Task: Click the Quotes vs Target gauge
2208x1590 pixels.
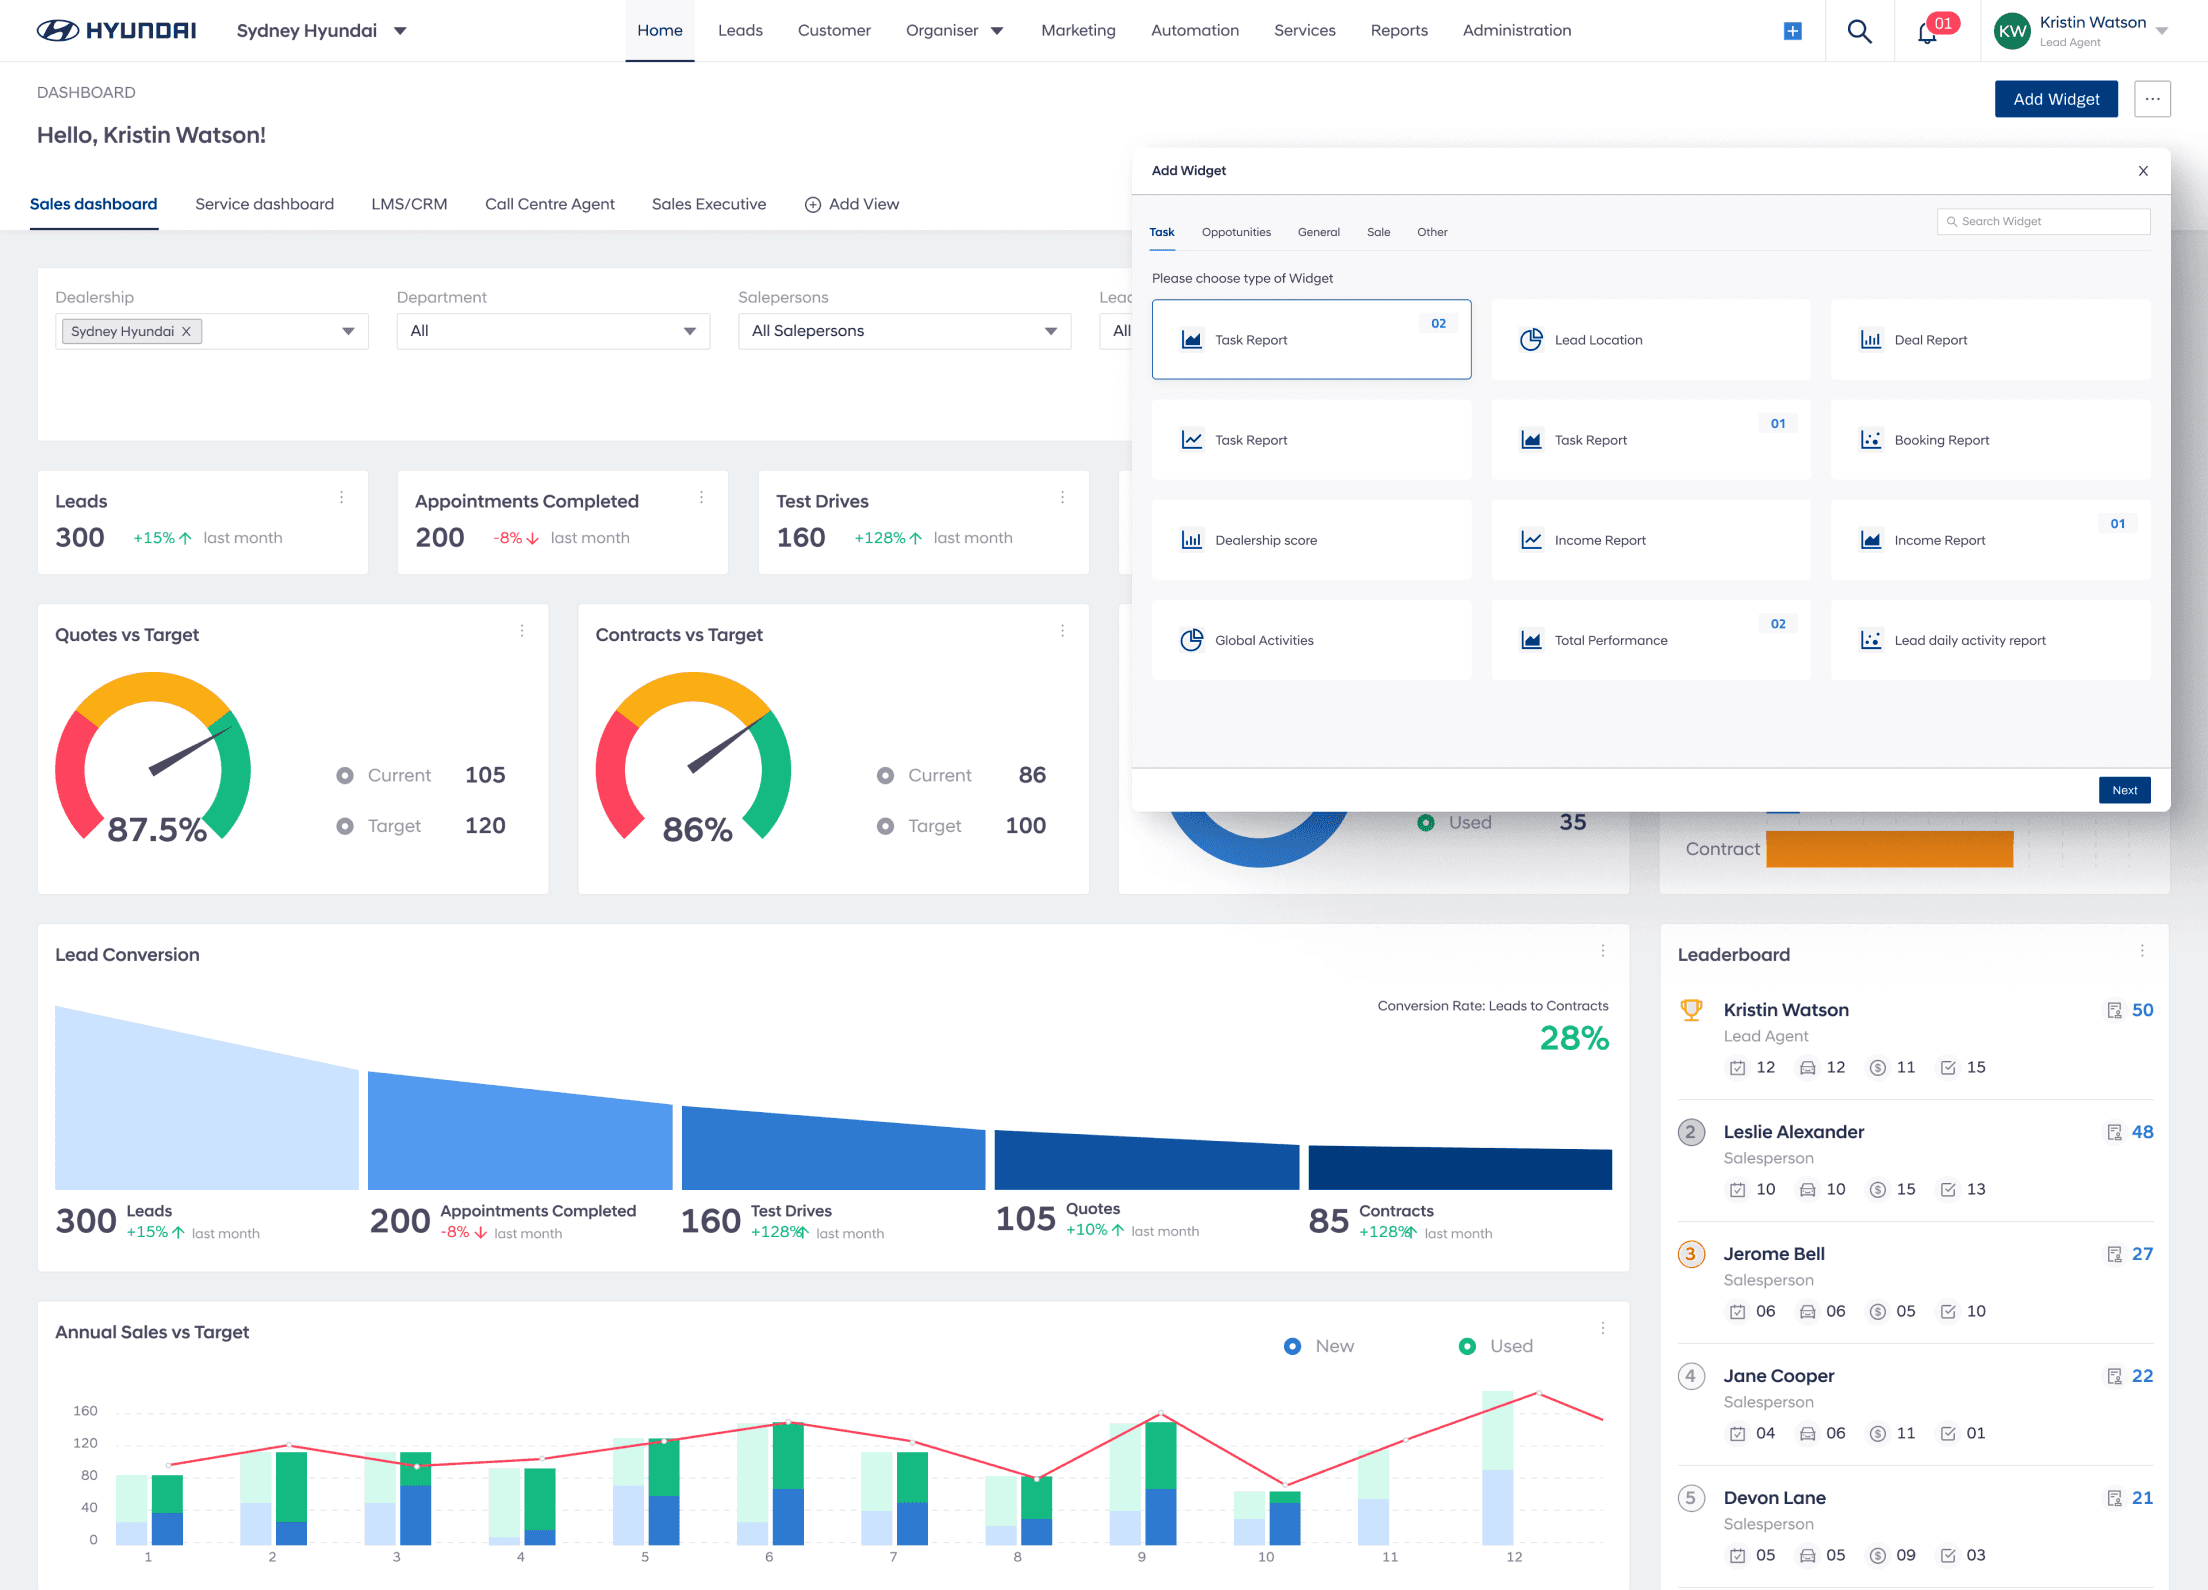Action: tap(153, 757)
